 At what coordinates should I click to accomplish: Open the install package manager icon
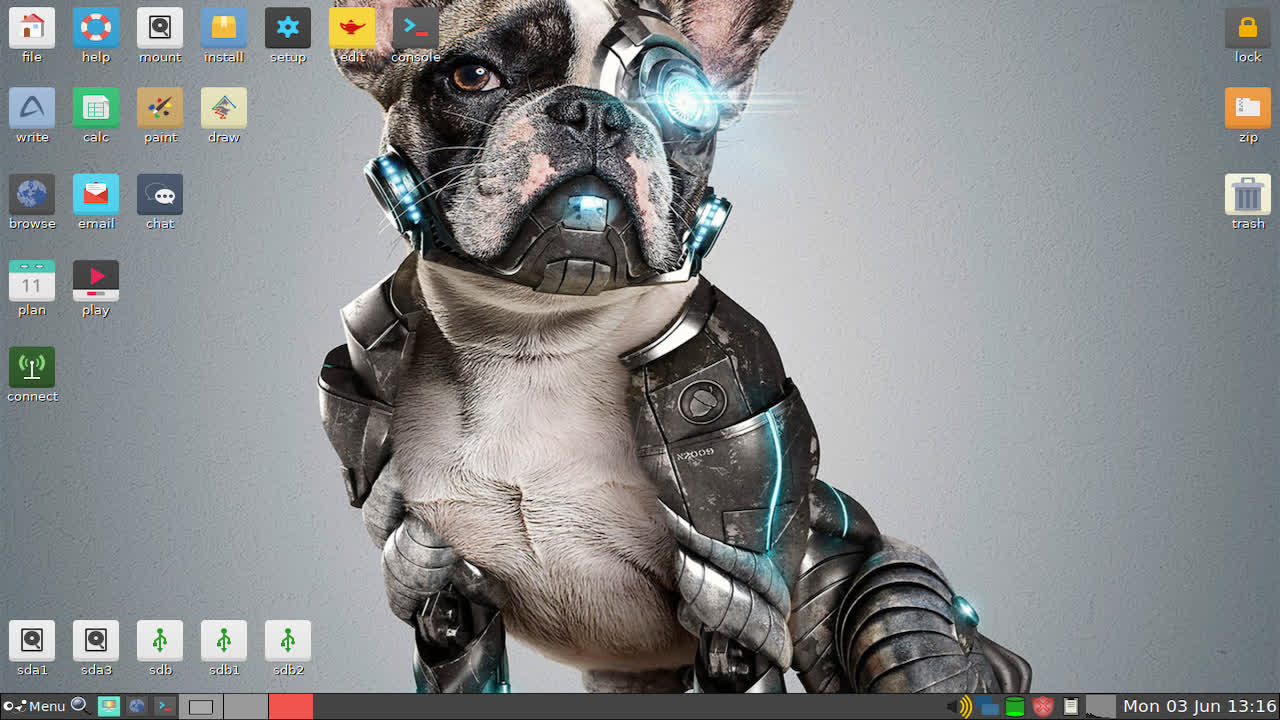(x=224, y=29)
